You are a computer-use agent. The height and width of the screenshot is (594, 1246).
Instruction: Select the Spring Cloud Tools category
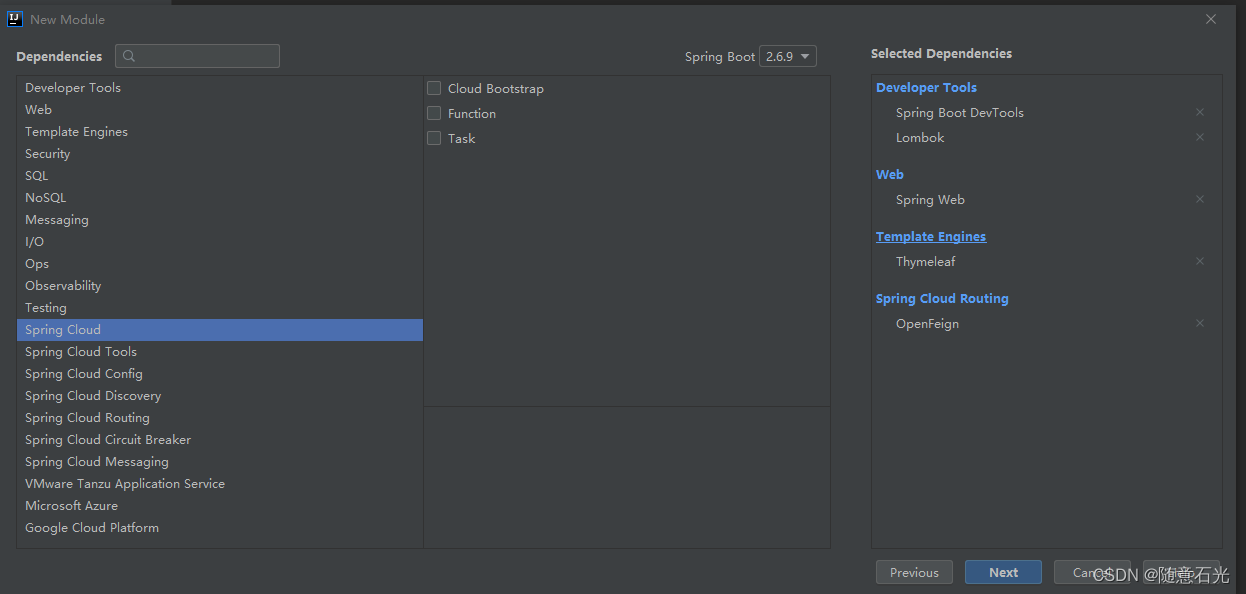[x=220, y=352]
